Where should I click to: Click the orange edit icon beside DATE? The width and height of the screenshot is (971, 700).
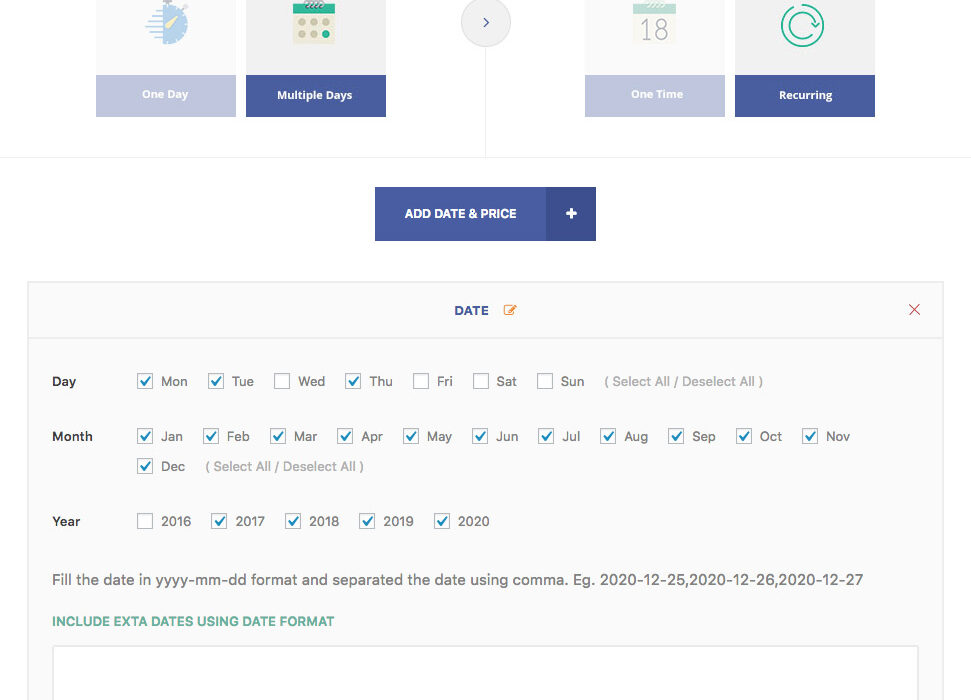[510, 310]
